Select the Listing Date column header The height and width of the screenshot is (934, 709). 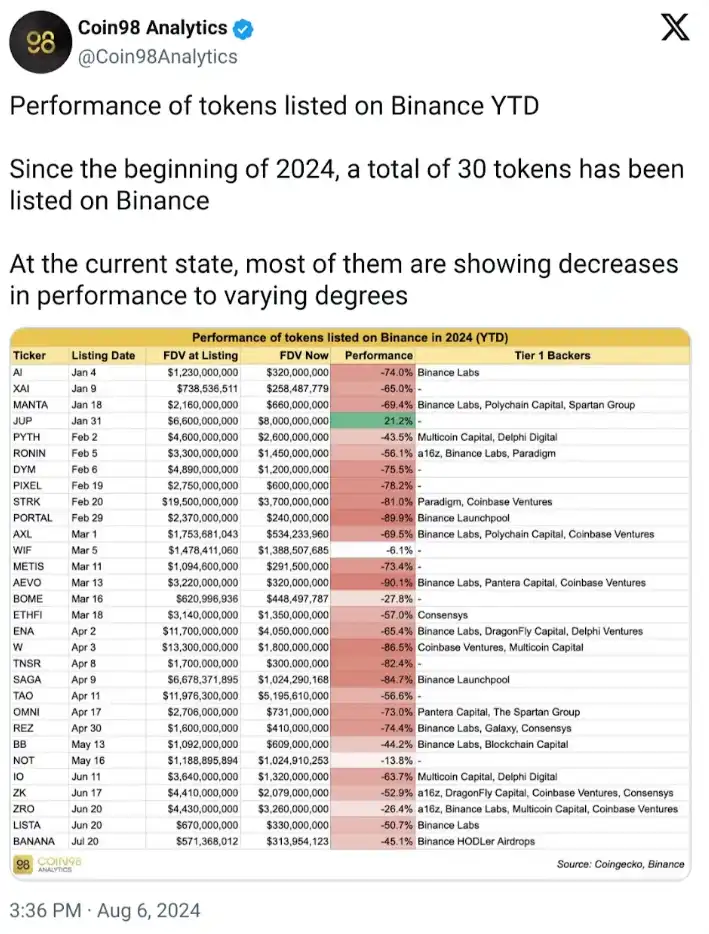click(x=102, y=355)
